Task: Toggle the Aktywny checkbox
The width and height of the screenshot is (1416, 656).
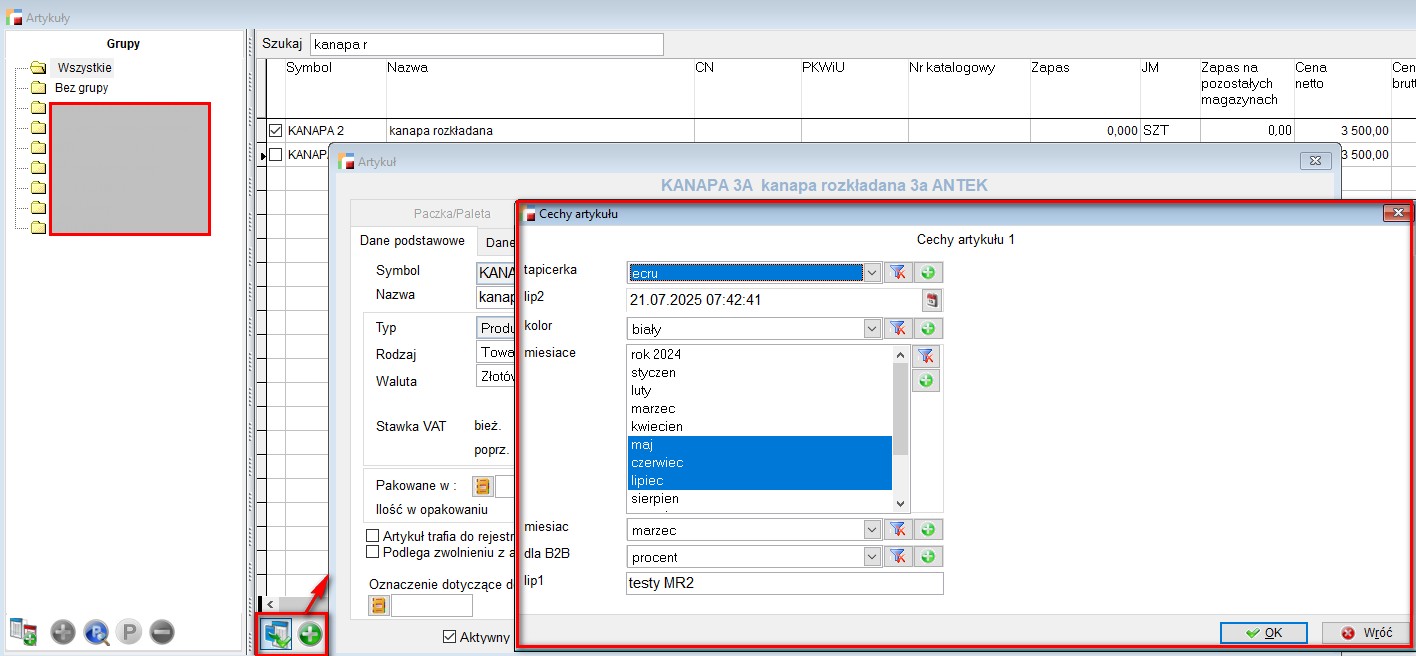Action: point(450,637)
